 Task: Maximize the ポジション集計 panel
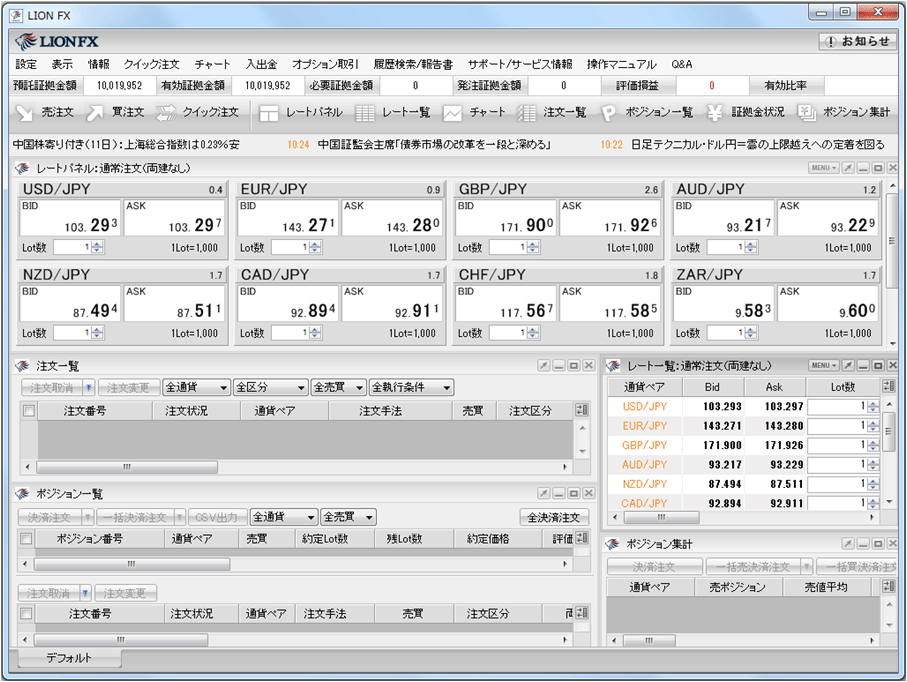pos(878,543)
